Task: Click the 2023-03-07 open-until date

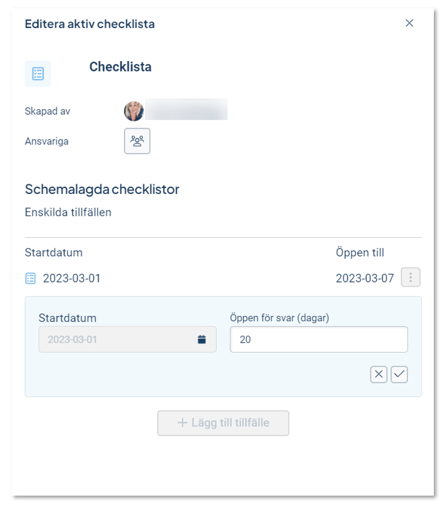Action: tap(365, 278)
